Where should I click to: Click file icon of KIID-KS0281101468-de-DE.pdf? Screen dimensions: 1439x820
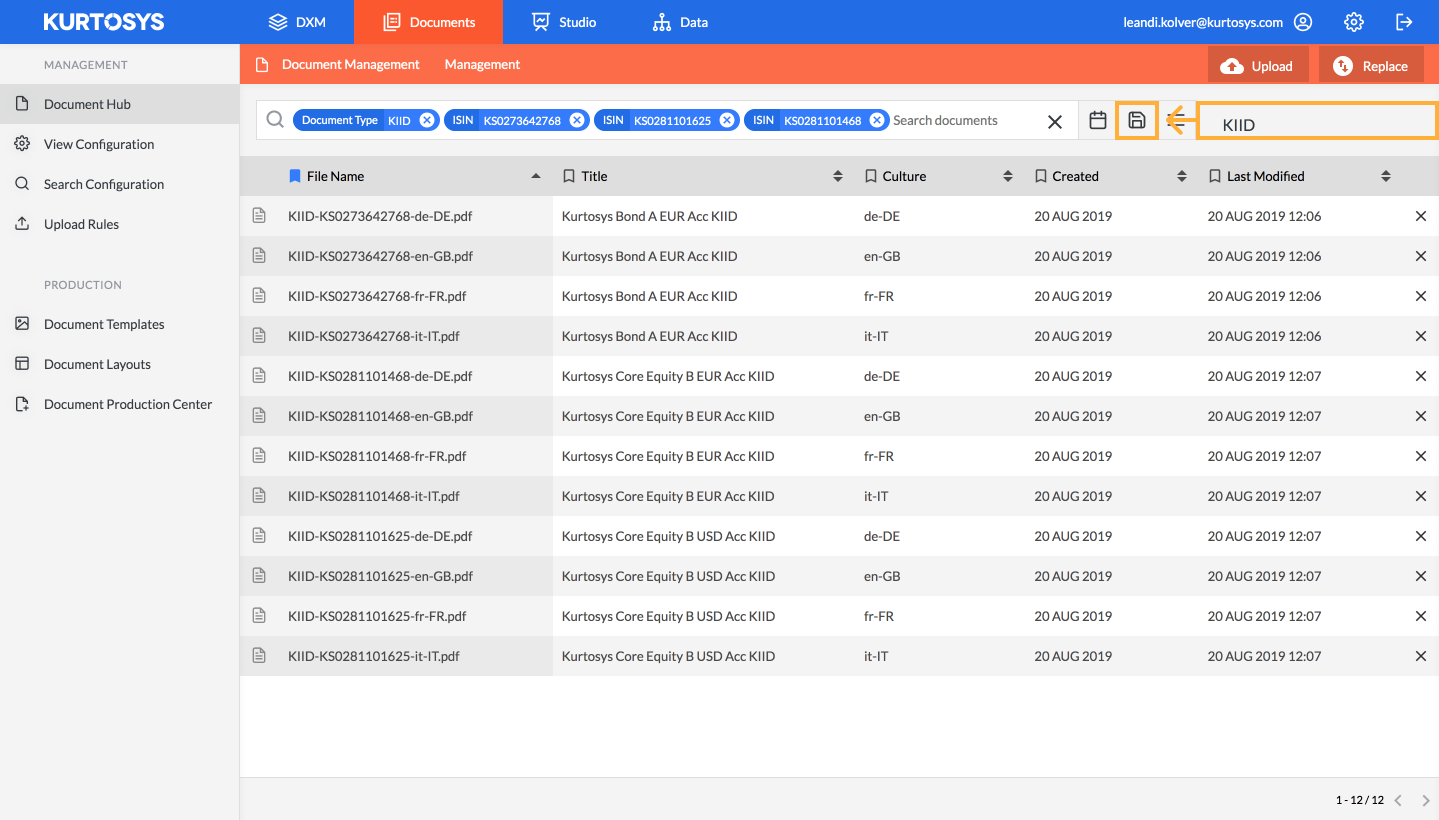259,376
